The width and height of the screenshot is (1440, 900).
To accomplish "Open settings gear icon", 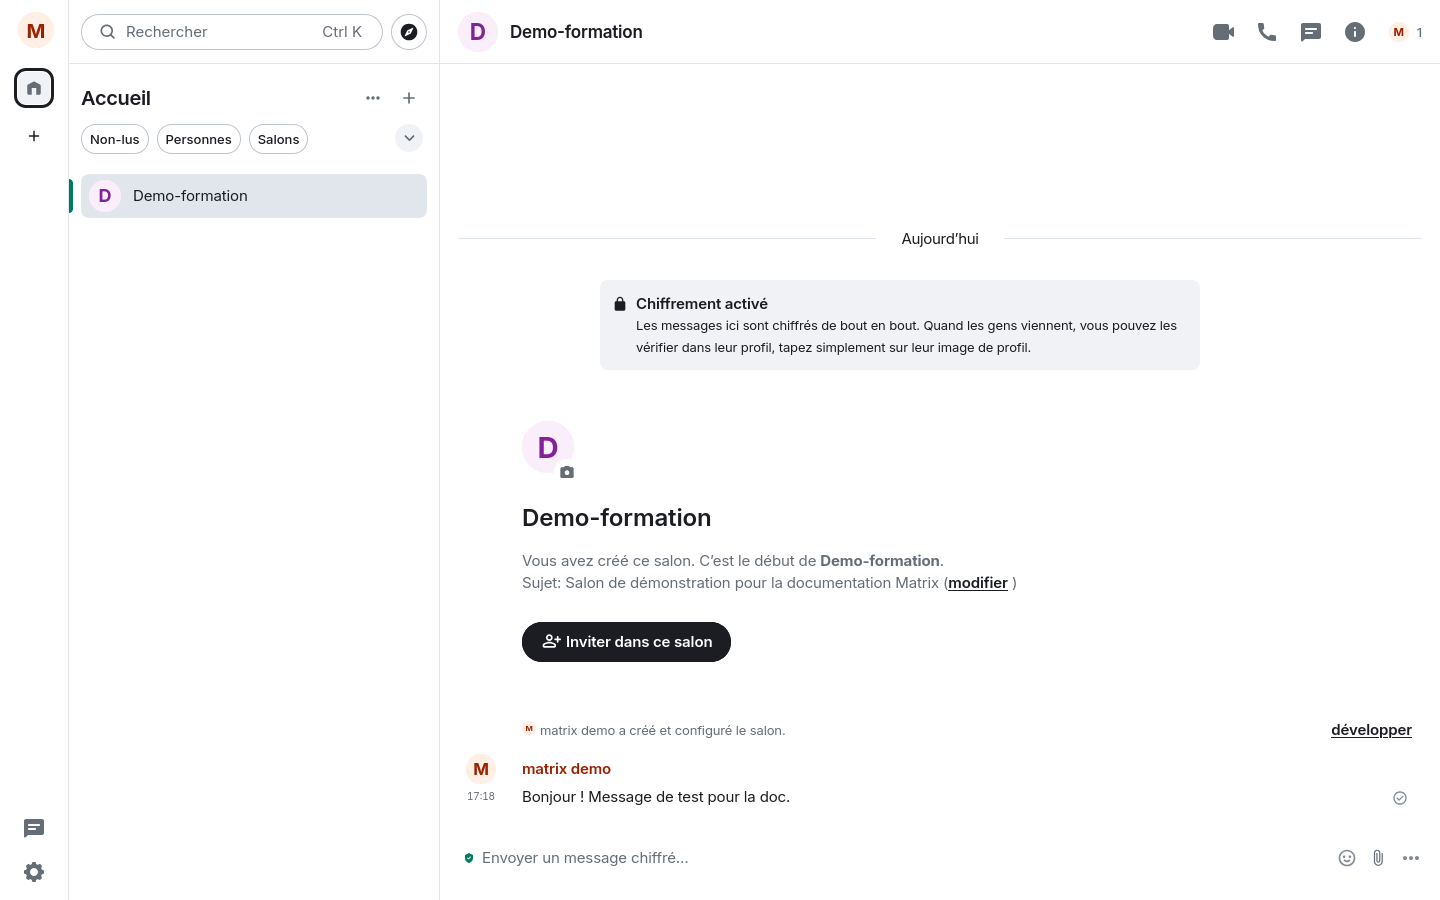I will [x=34, y=872].
